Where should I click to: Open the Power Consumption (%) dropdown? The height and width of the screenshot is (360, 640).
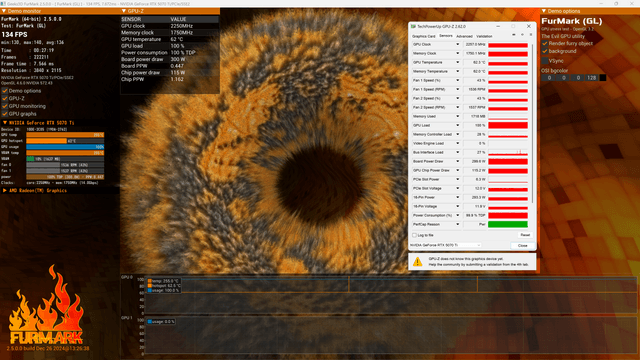click(457, 215)
